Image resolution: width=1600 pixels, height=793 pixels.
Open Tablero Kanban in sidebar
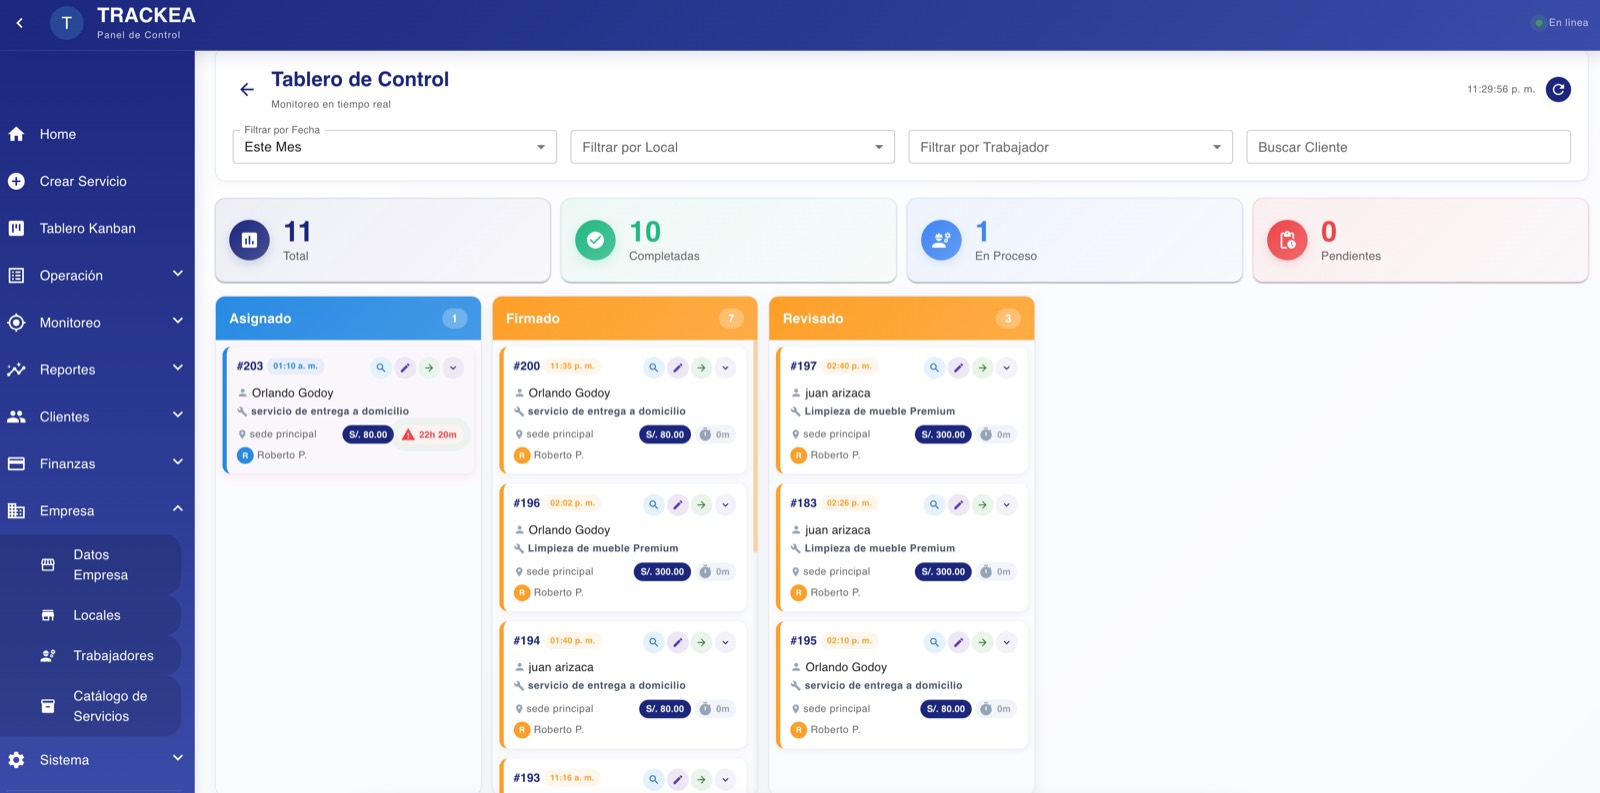(97, 228)
